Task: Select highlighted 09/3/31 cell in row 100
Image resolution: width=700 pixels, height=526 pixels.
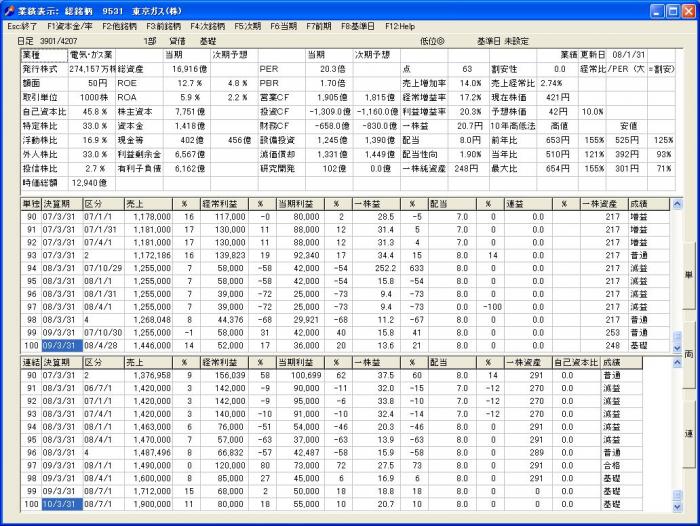Action: click(62, 346)
